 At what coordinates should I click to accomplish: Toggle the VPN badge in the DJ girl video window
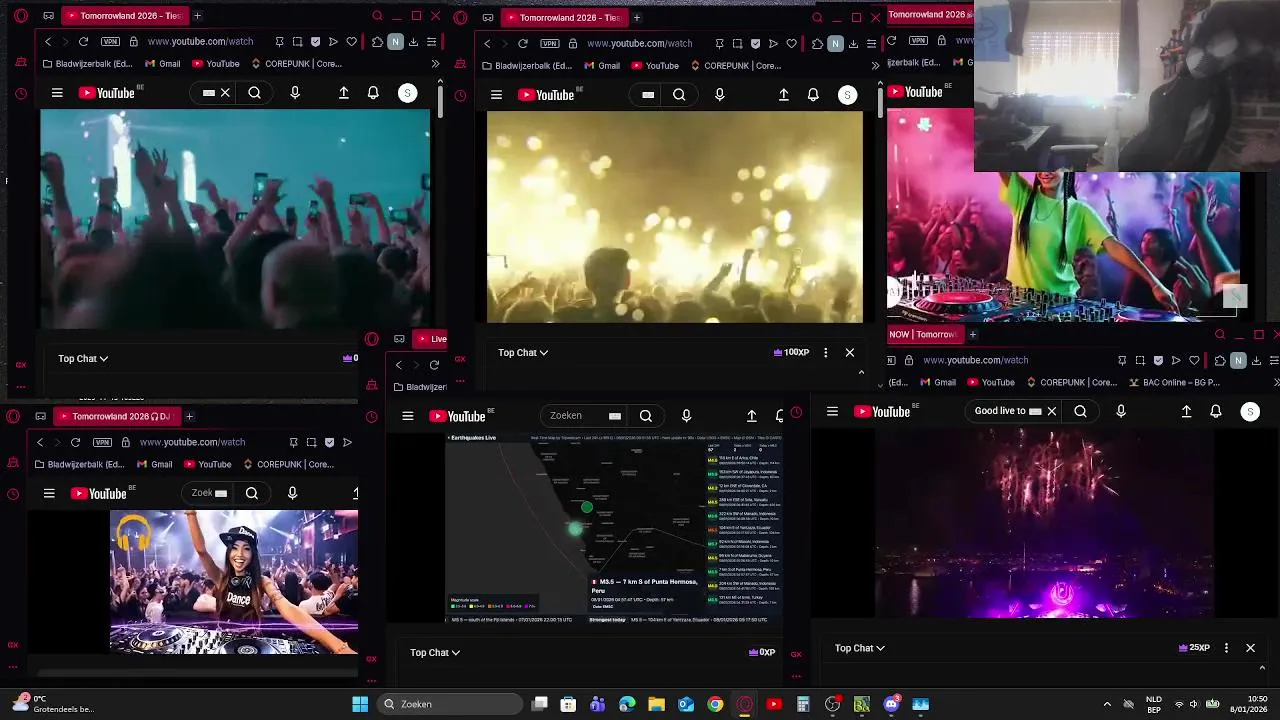[x=102, y=442]
